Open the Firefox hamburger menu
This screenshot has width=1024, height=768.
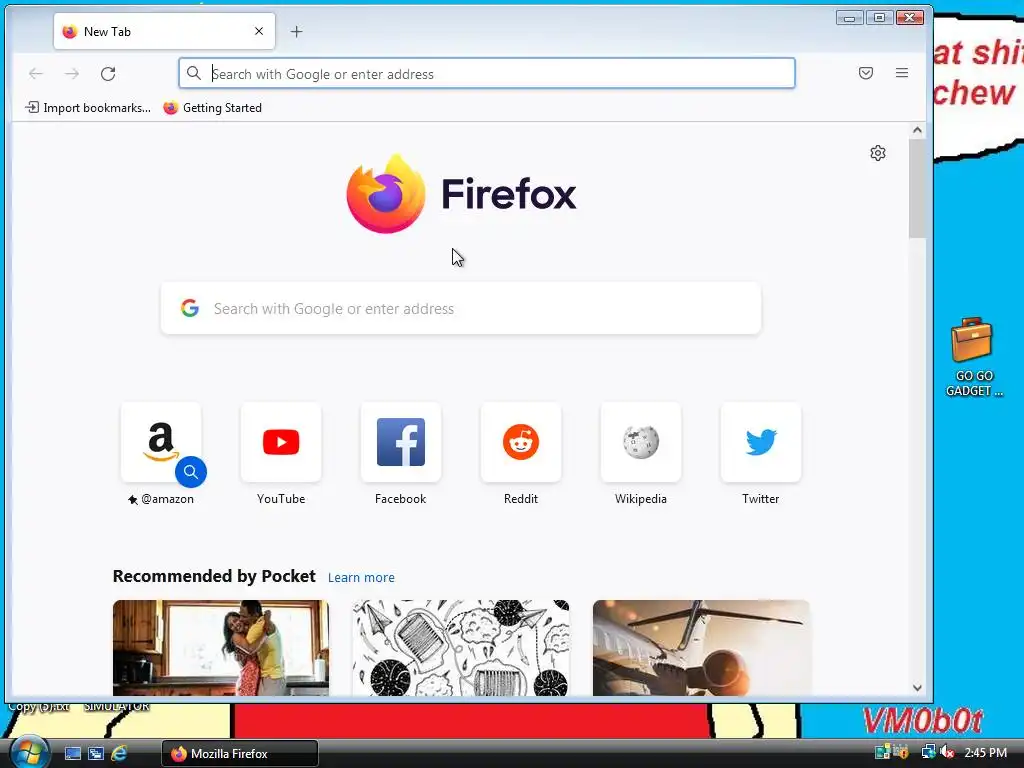[902, 73]
